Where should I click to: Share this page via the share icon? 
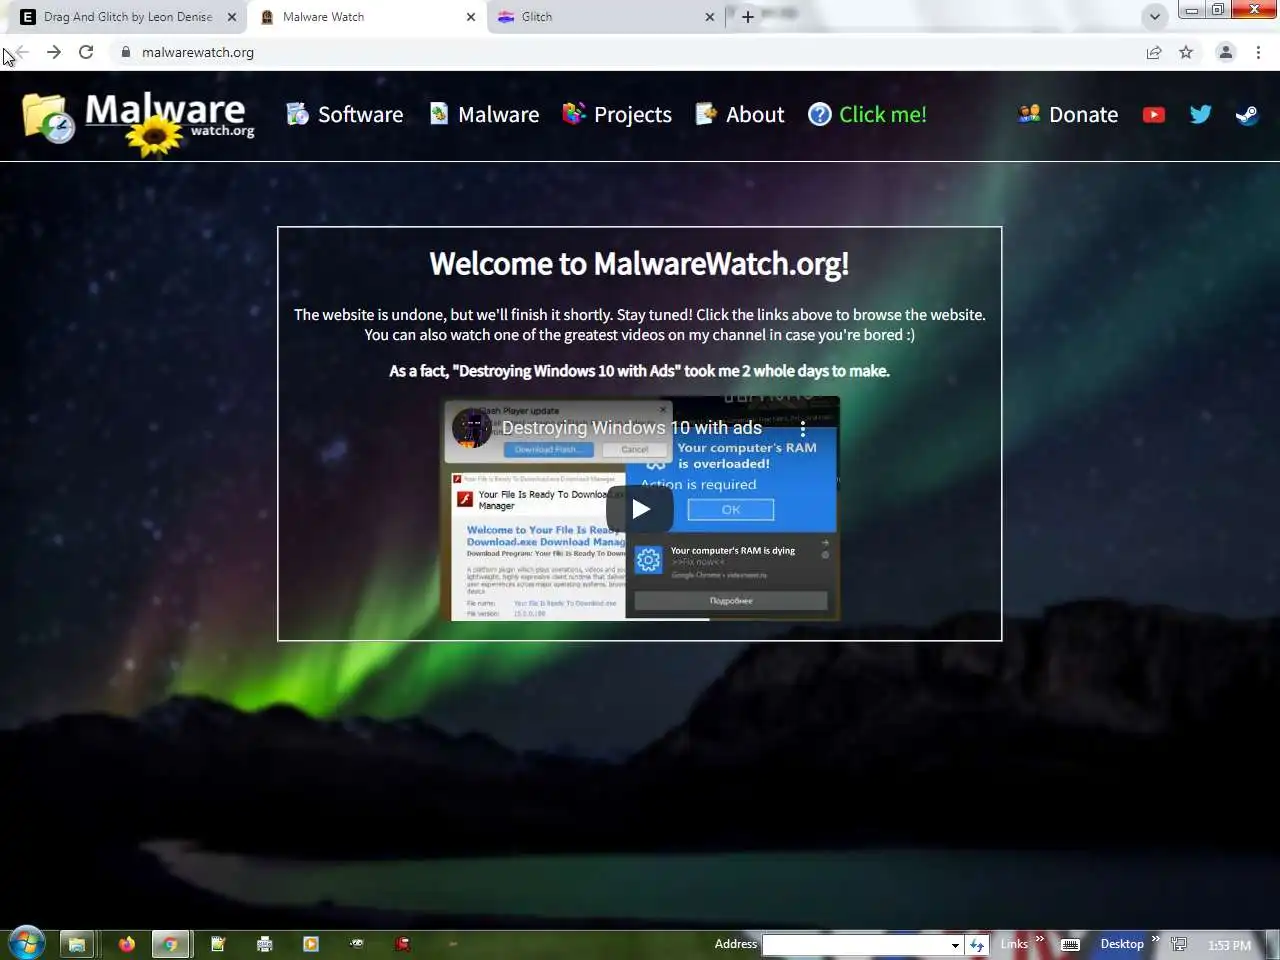pyautogui.click(x=1154, y=52)
